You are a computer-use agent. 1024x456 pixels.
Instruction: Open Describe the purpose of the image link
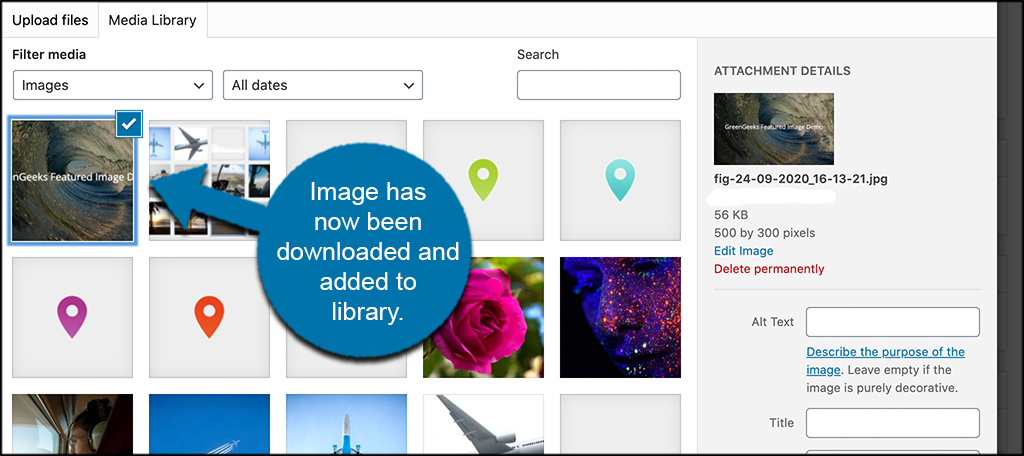click(x=885, y=361)
